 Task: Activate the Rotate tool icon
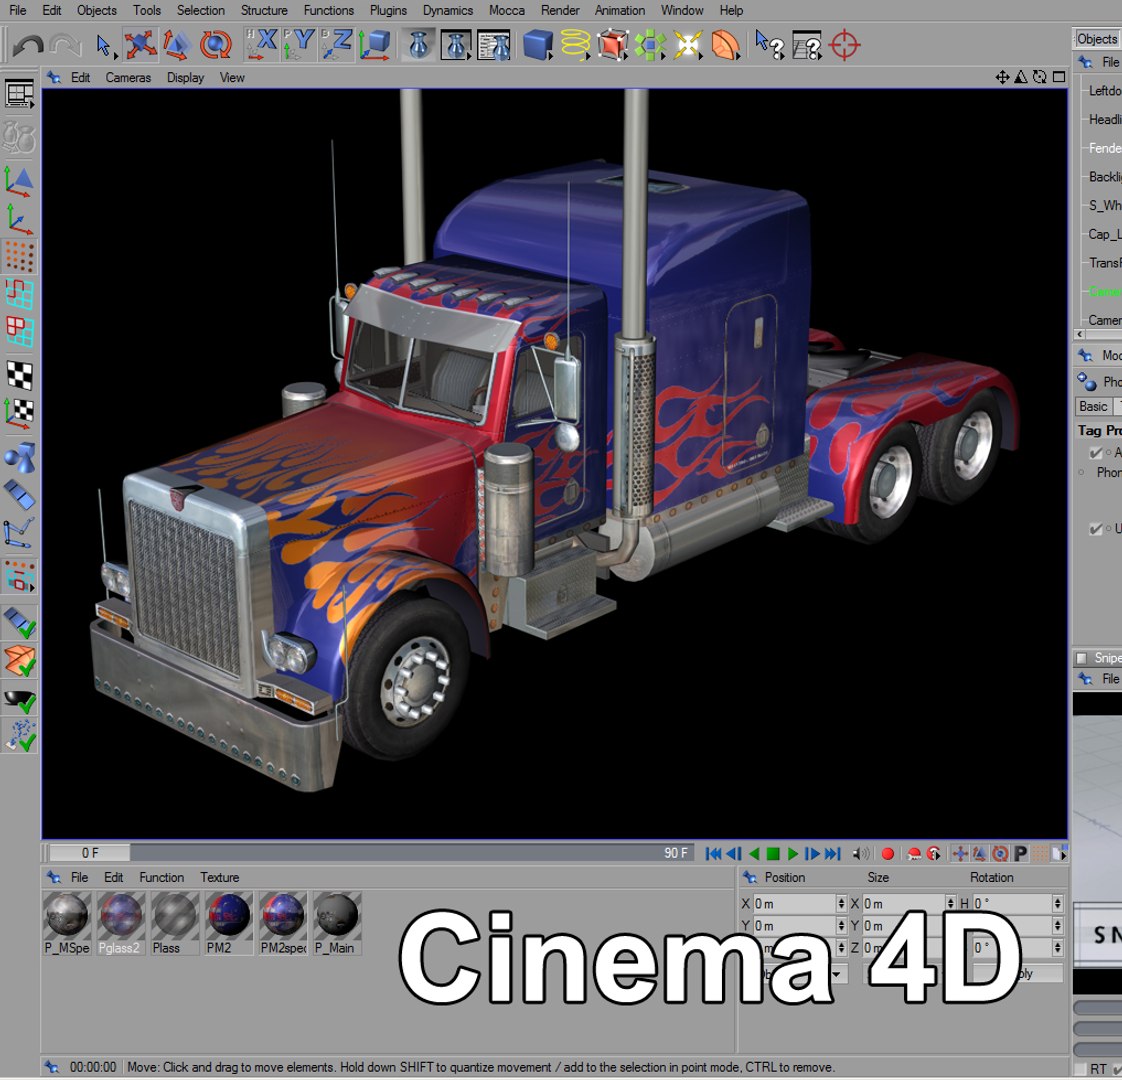point(215,45)
